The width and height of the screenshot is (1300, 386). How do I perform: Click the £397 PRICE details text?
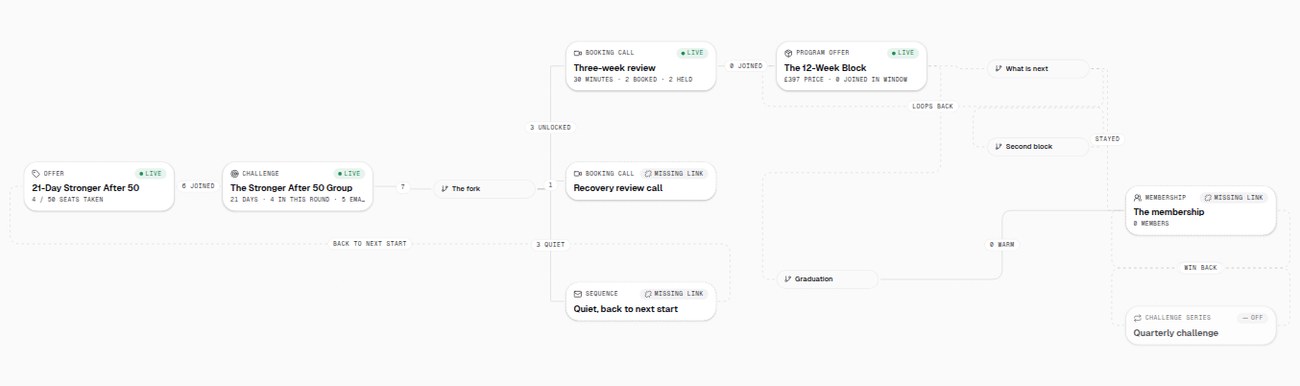coord(846,80)
